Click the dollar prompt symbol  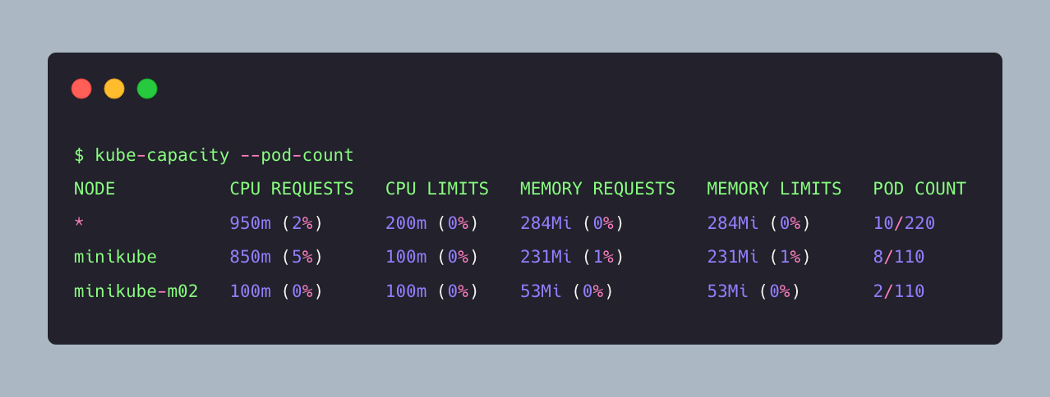coord(79,155)
